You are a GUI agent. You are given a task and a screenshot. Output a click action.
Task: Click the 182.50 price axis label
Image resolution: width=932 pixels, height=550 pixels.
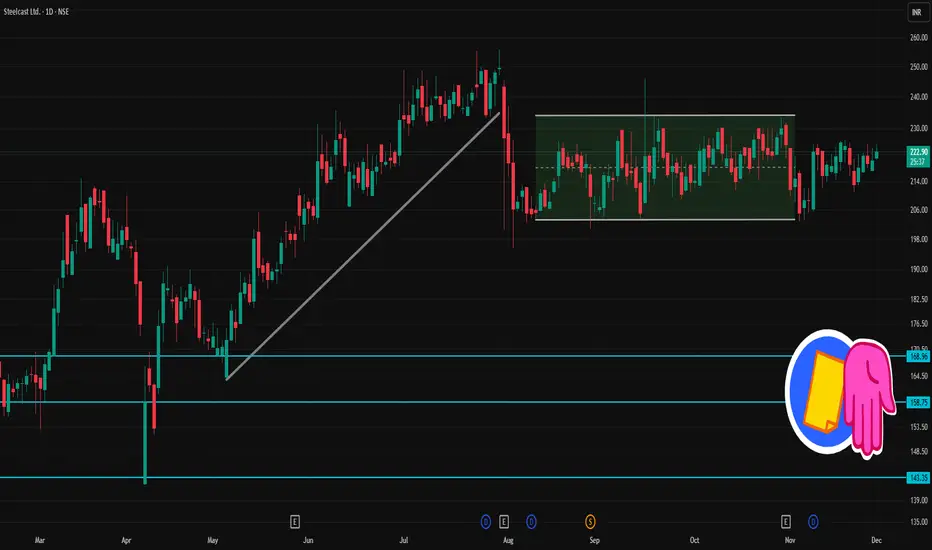[x=918, y=299]
